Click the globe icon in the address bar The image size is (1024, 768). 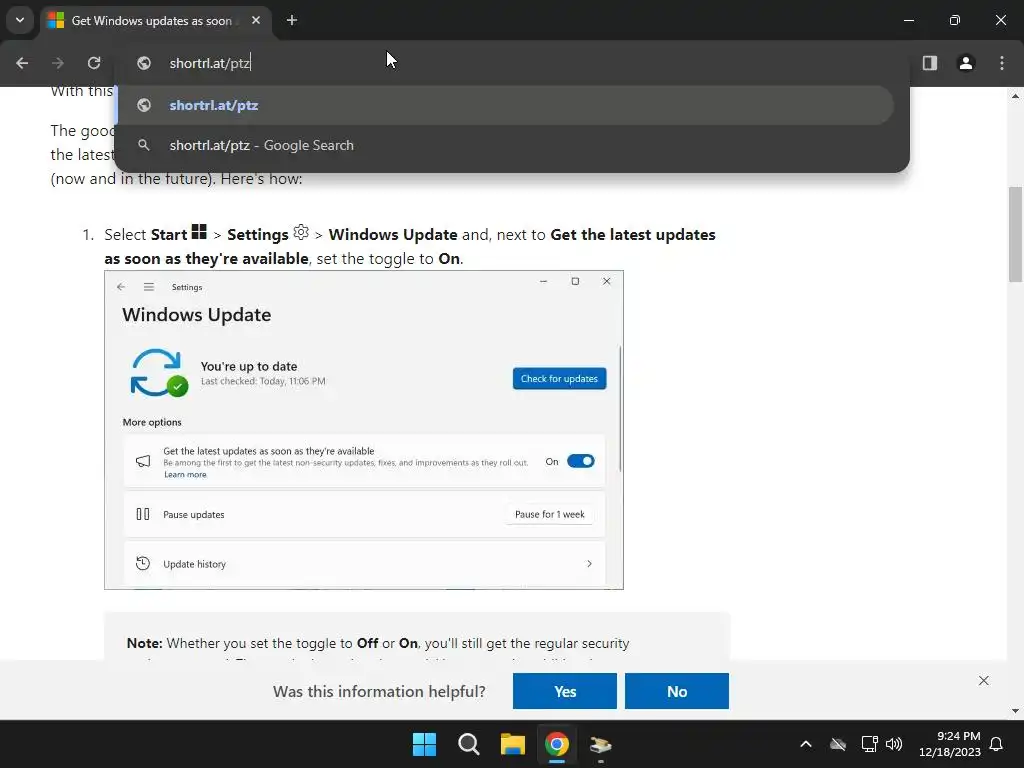[144, 63]
